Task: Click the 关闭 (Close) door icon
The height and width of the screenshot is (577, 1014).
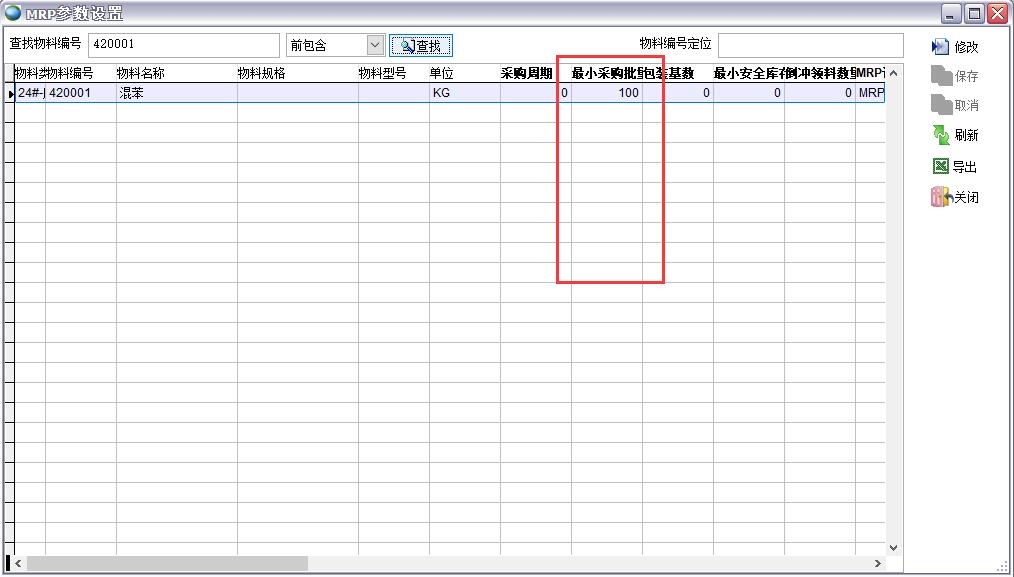Action: [940, 197]
